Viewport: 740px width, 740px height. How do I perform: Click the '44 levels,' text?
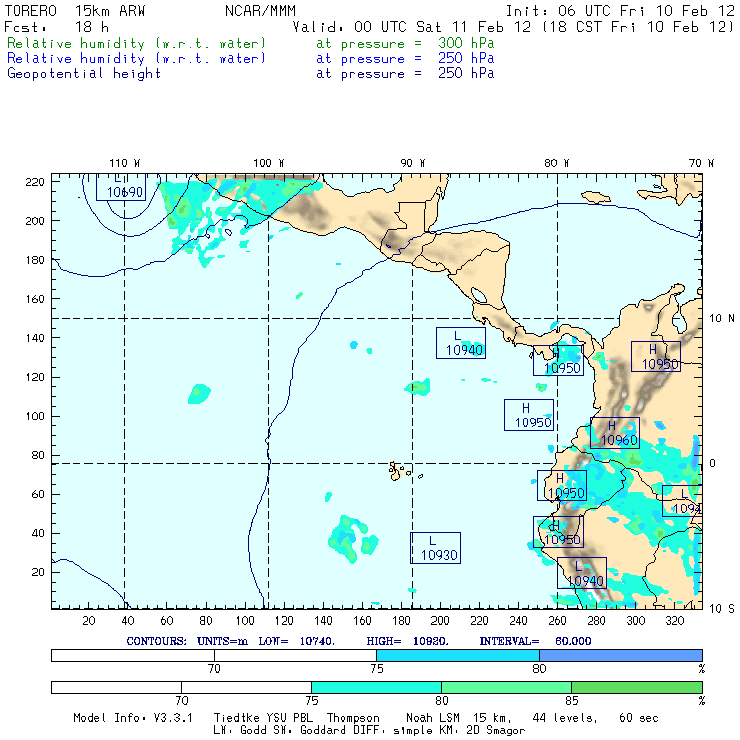point(565,718)
